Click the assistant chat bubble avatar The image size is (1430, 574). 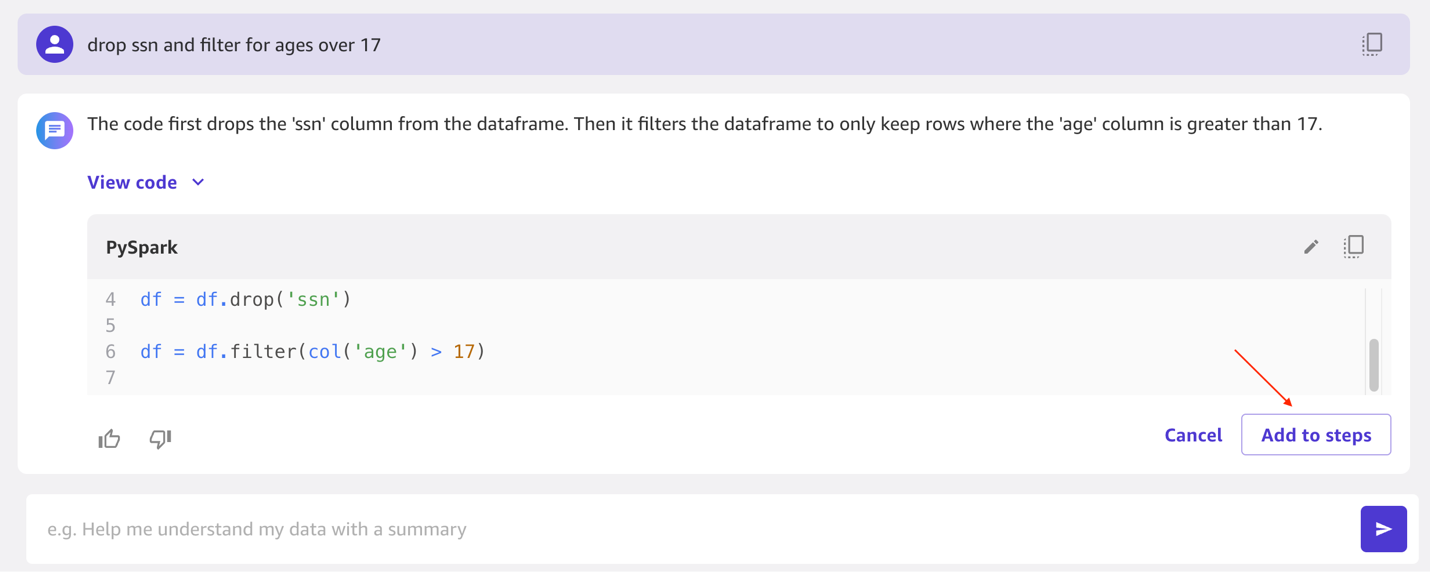(x=55, y=130)
